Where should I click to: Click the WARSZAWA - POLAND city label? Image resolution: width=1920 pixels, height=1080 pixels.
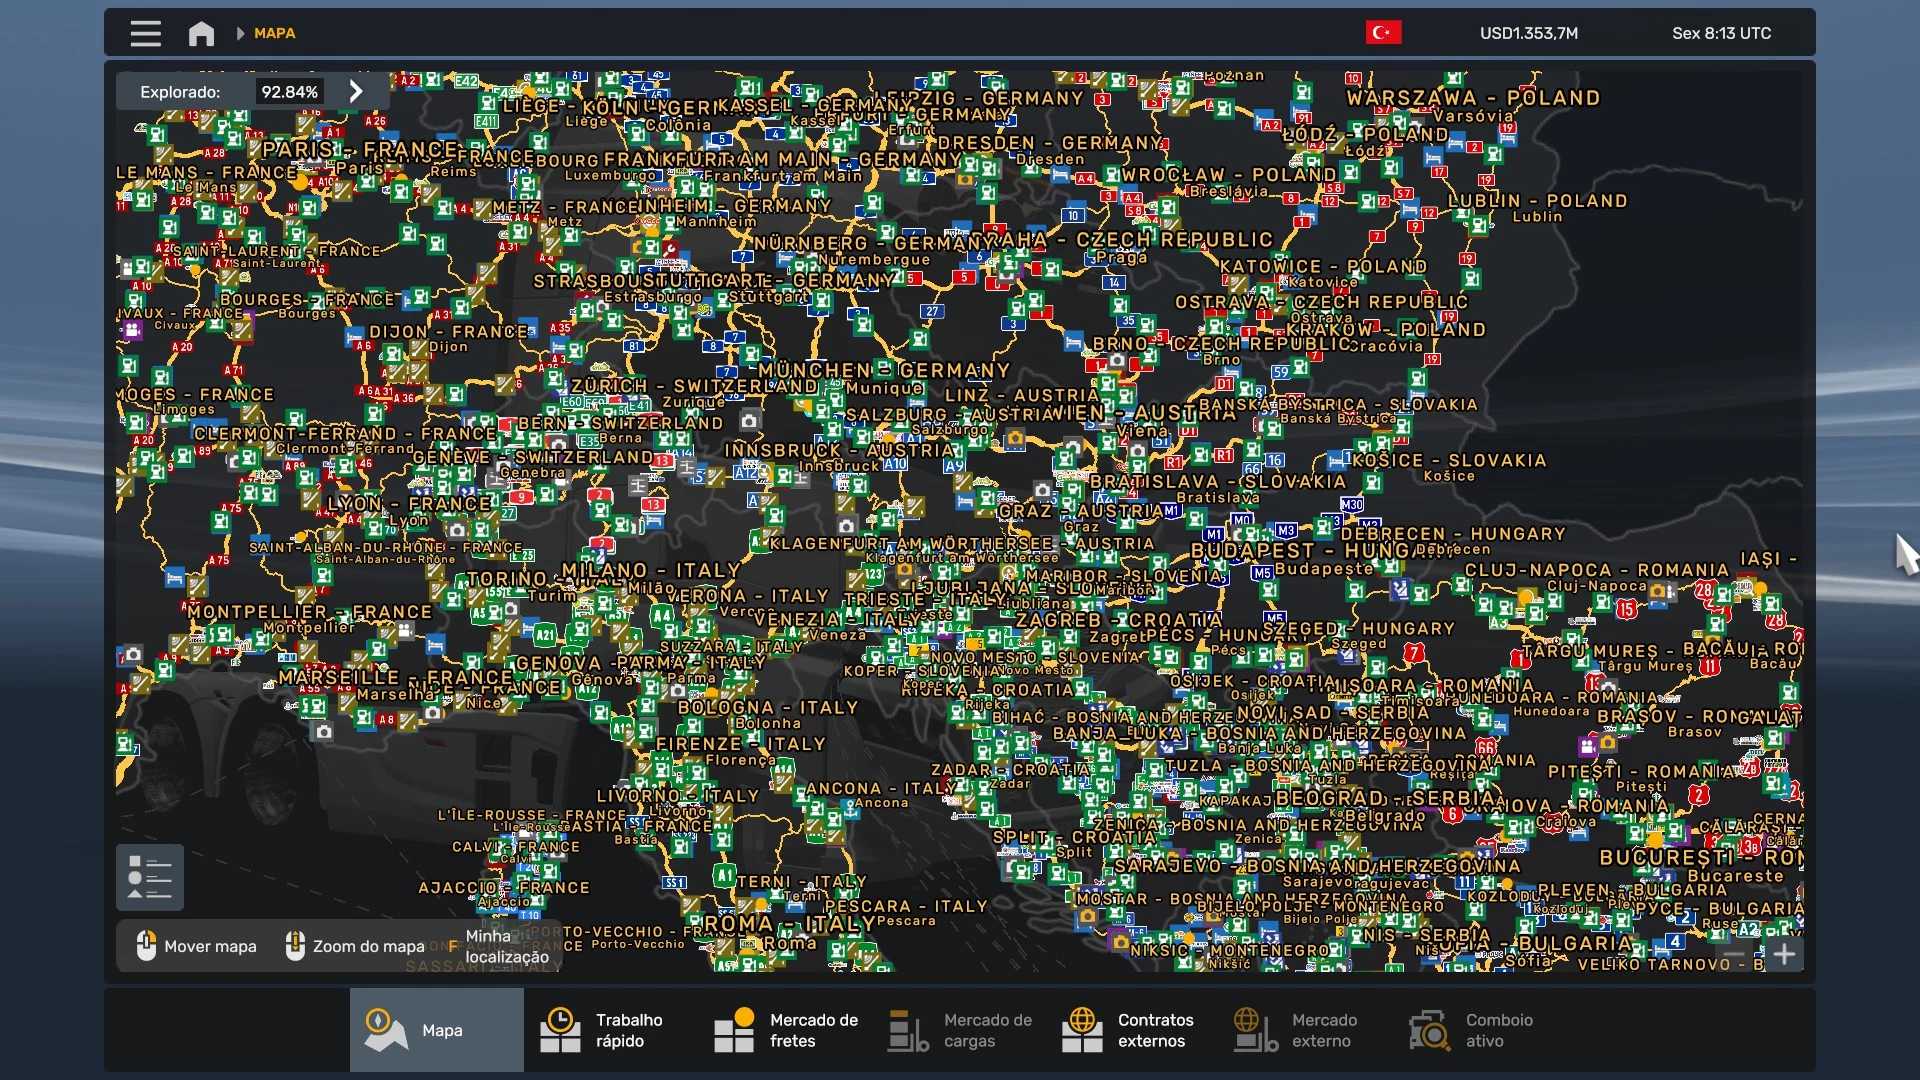point(1472,98)
